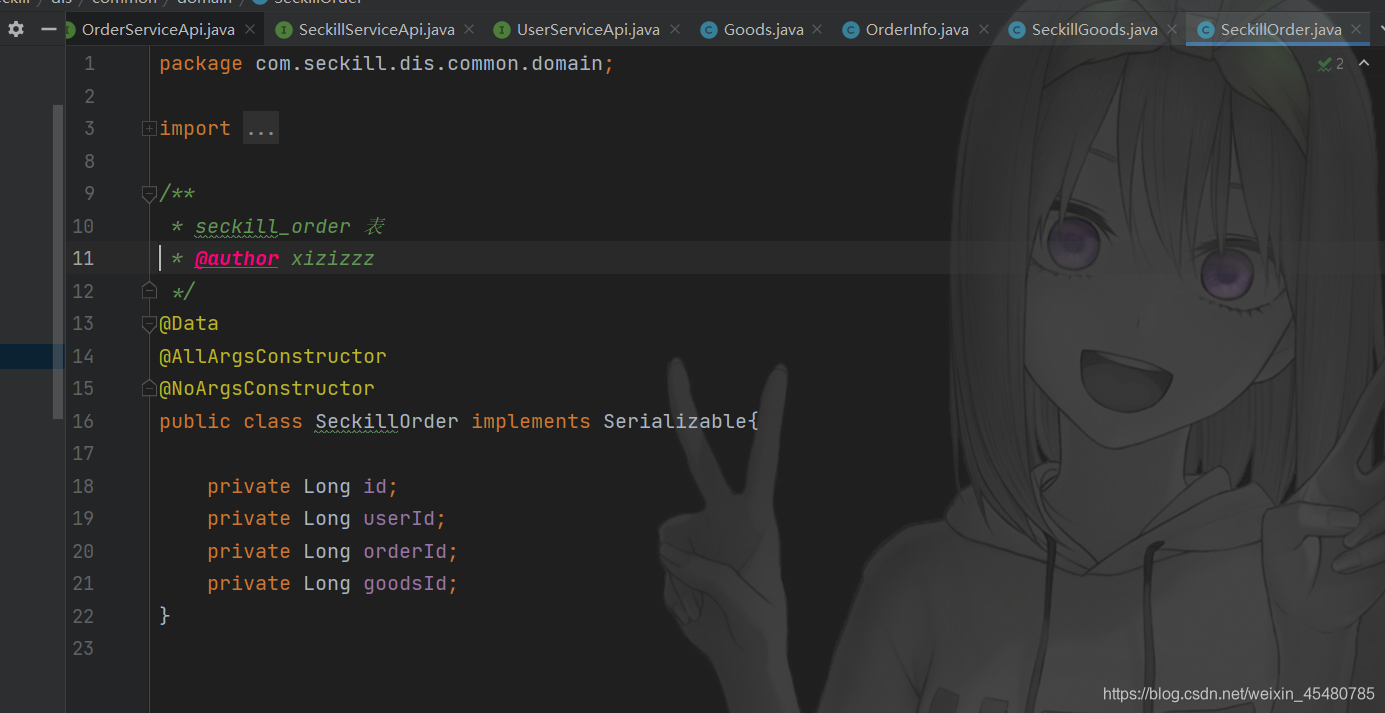Click the Serializable interface name
The image size is (1385, 713).
675,421
